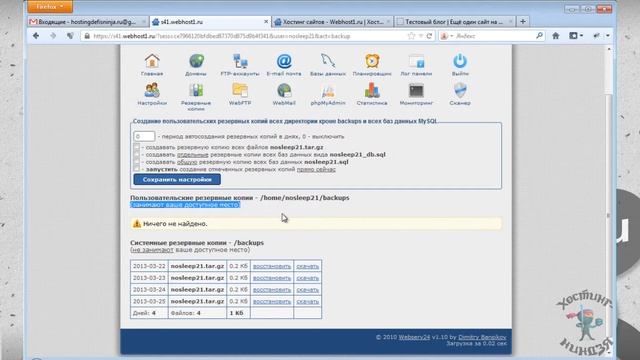Click восстановить for 2013-03-23 backup
The image size is (640, 360).
click(x=272, y=278)
